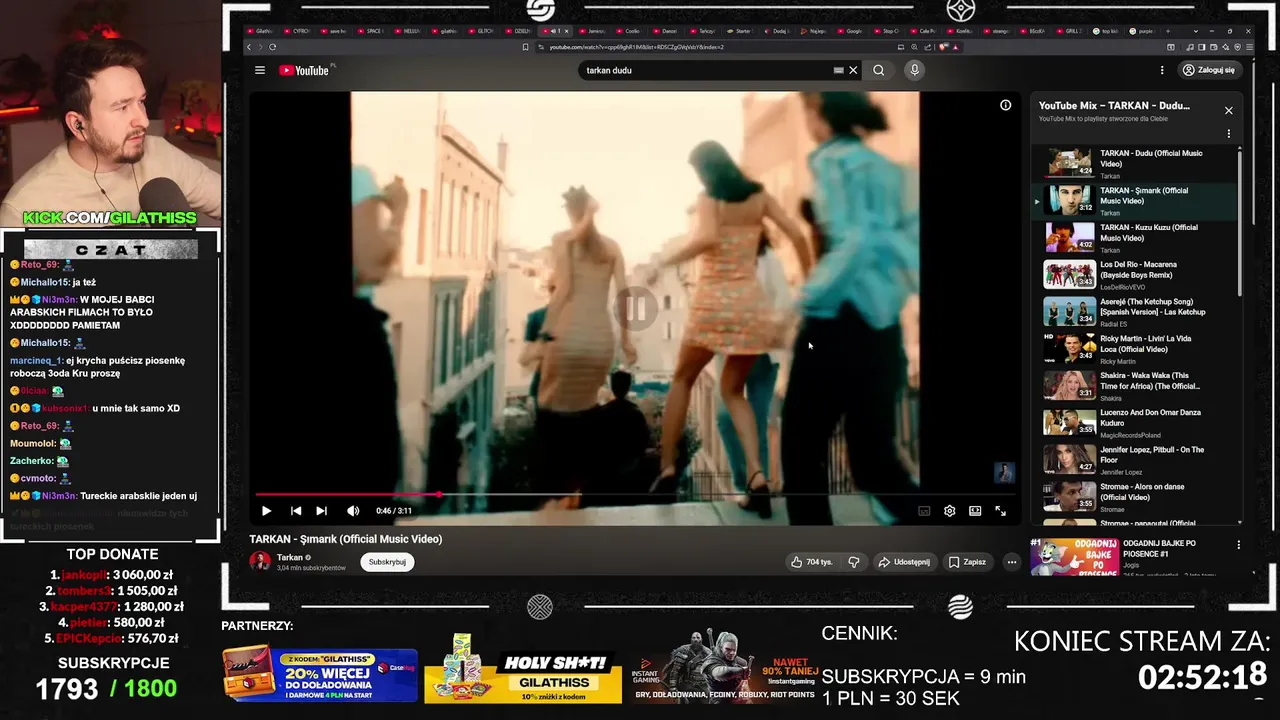1280x720 pixels.
Task: Close the YouTube Mix playlist panel
Action: [1229, 110]
